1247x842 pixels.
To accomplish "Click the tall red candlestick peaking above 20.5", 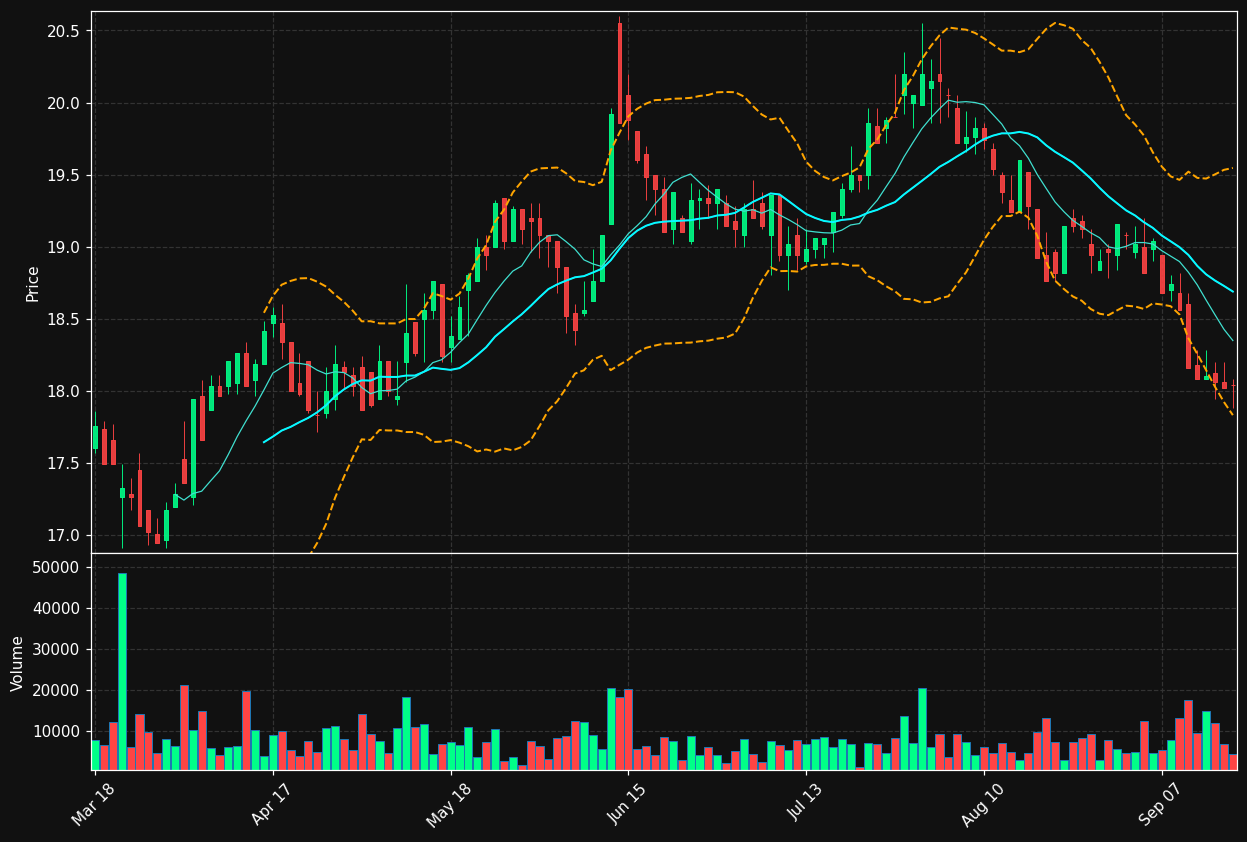I will point(620,71).
